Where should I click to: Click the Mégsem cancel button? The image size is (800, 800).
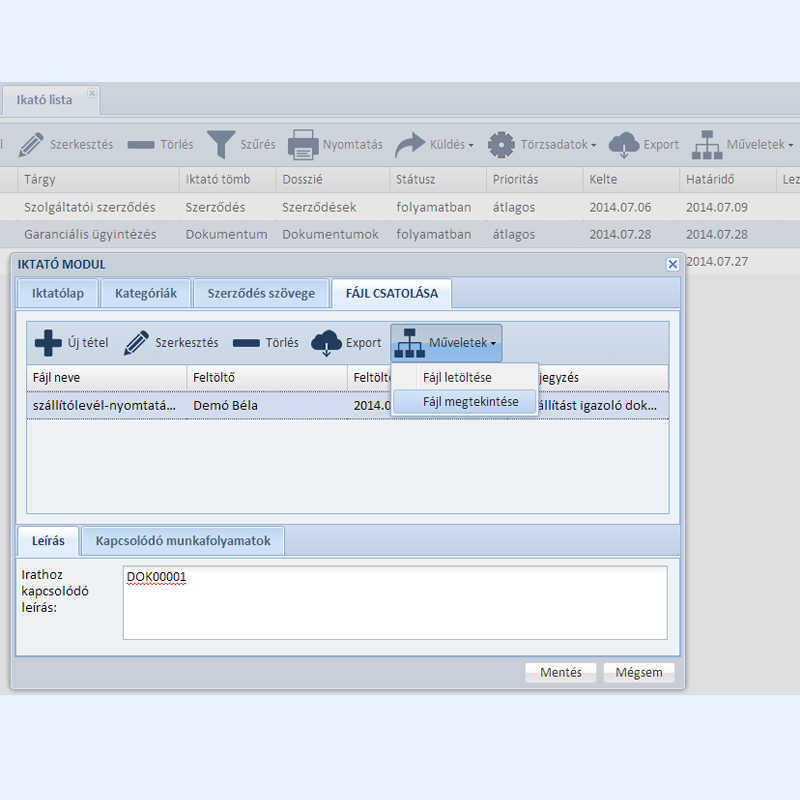(638, 672)
